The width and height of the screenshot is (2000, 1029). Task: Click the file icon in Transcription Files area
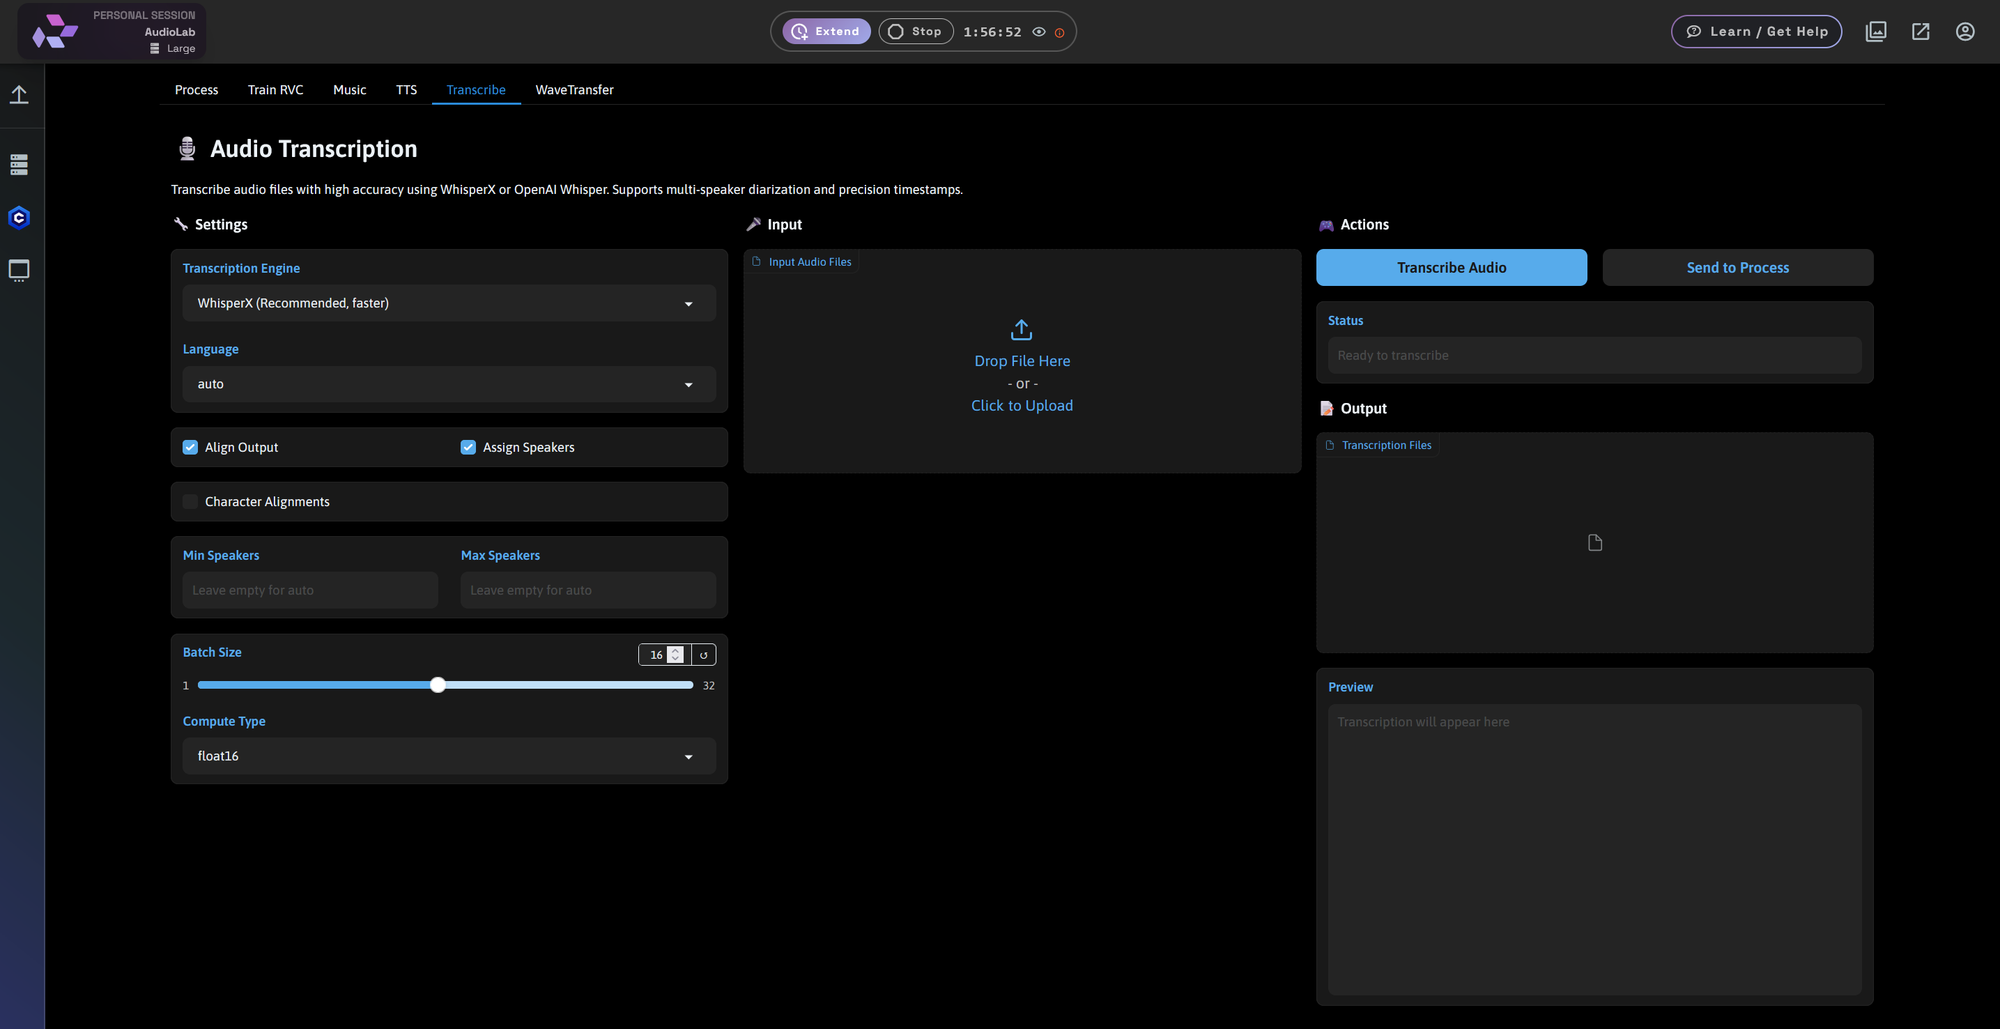pos(1595,543)
